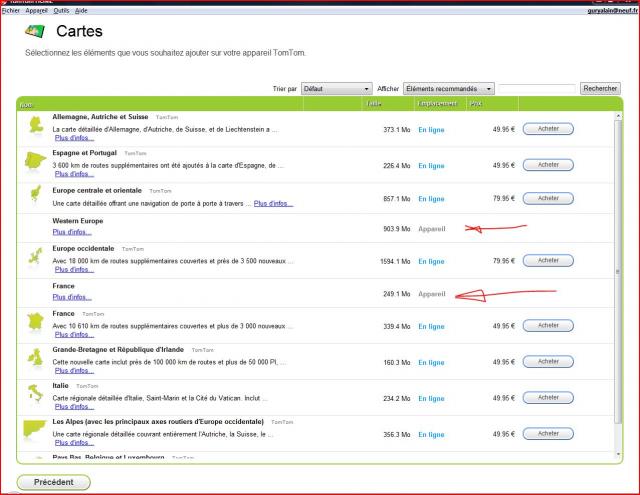This screenshot has height=495, width=640.
Task: Open the Afficher Éléments recommandés dropdown
Action: [x=449, y=89]
